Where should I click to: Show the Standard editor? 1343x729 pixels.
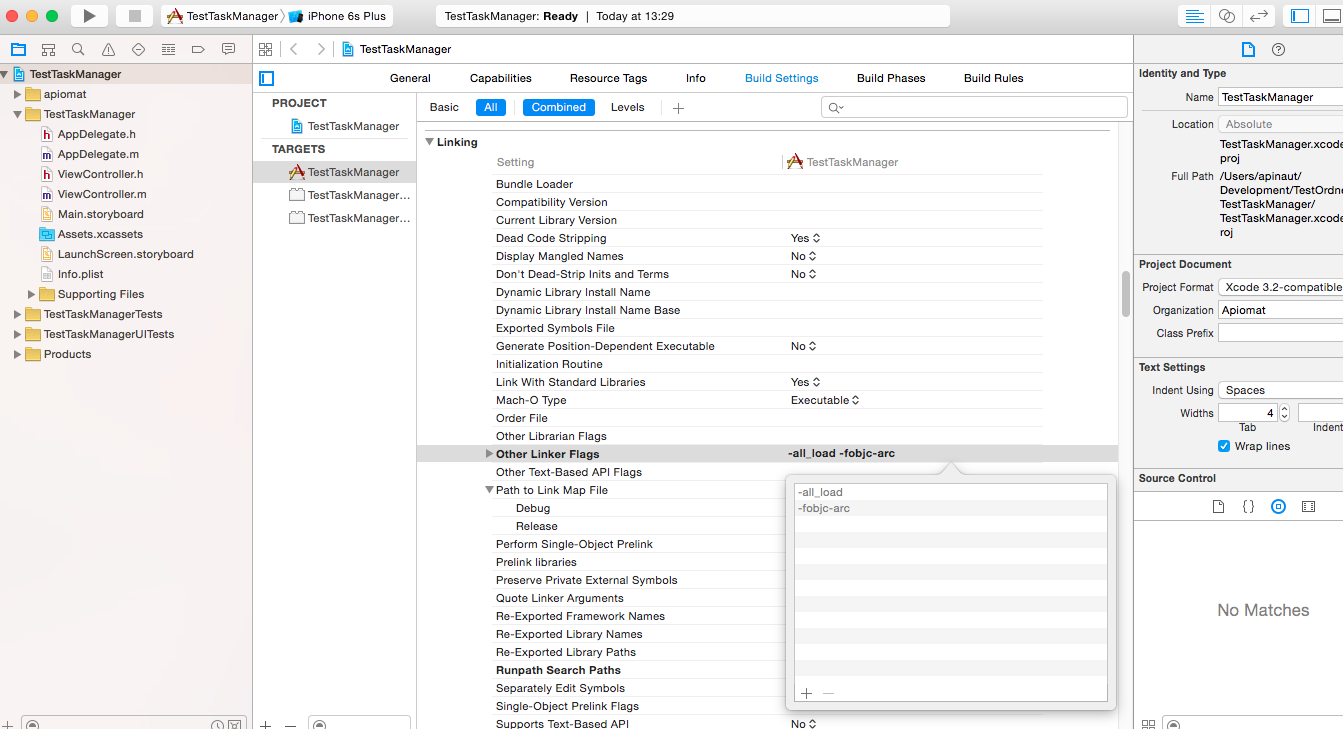click(1194, 16)
